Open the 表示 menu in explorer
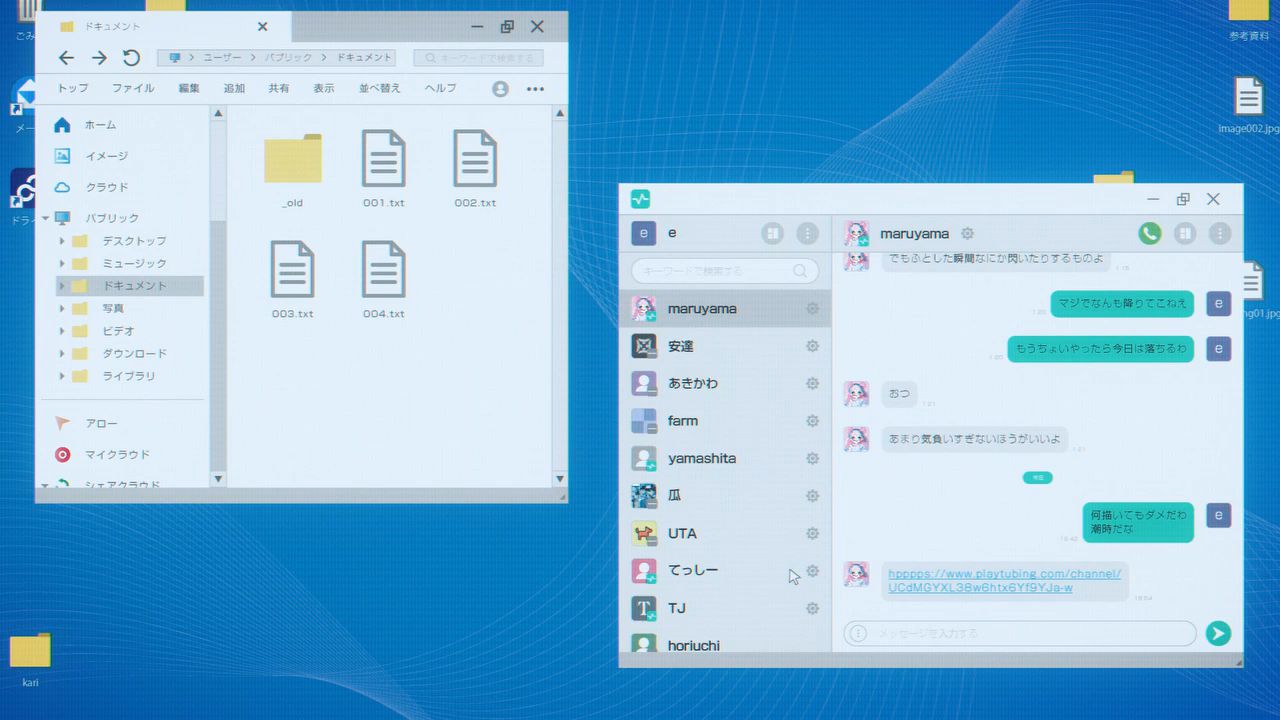The height and width of the screenshot is (720, 1280). (323, 88)
